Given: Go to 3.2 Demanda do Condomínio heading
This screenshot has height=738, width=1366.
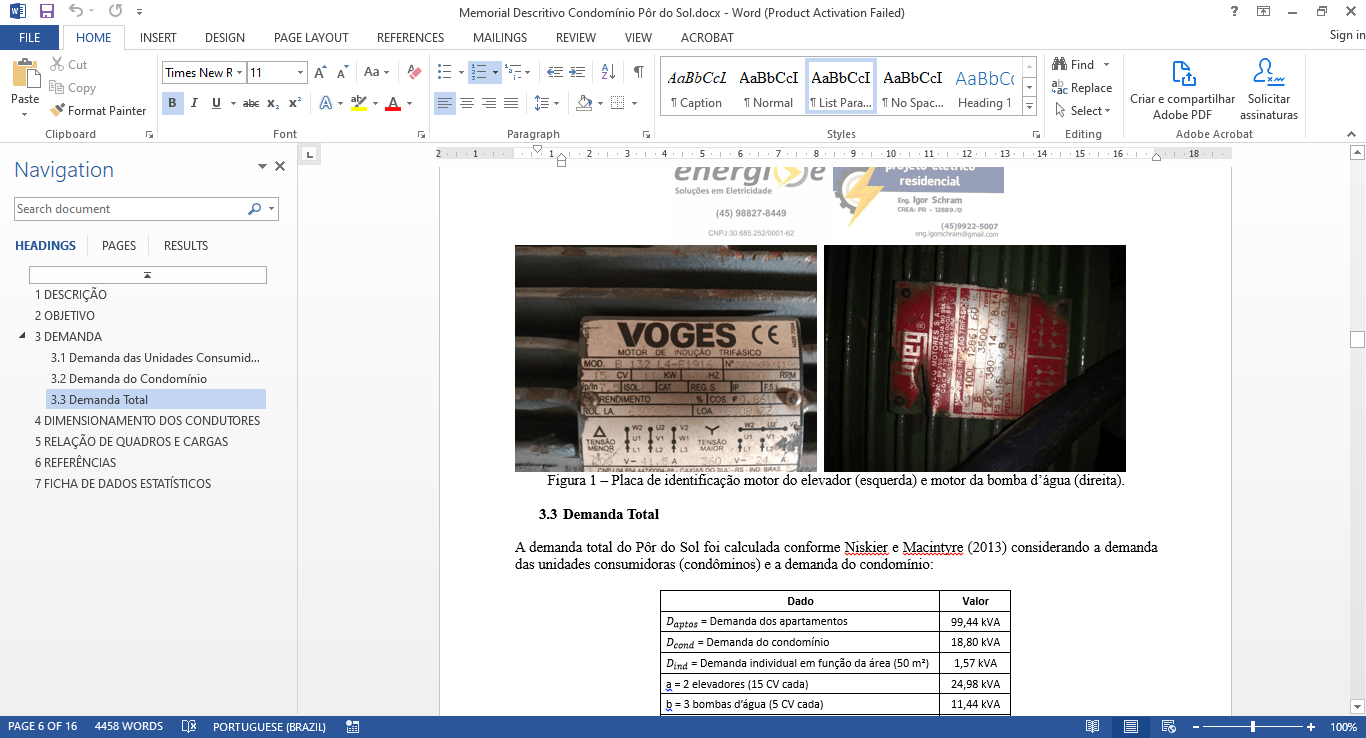Looking at the screenshot, I should (129, 379).
